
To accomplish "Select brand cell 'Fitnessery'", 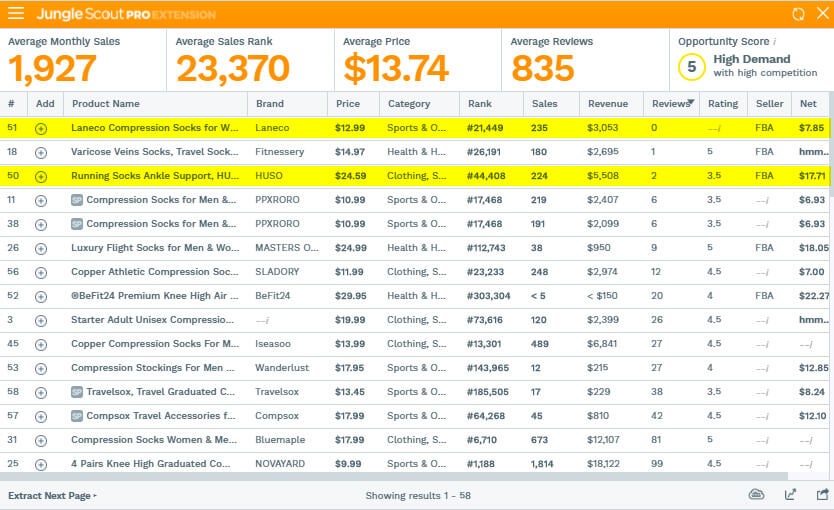I will pos(279,152).
